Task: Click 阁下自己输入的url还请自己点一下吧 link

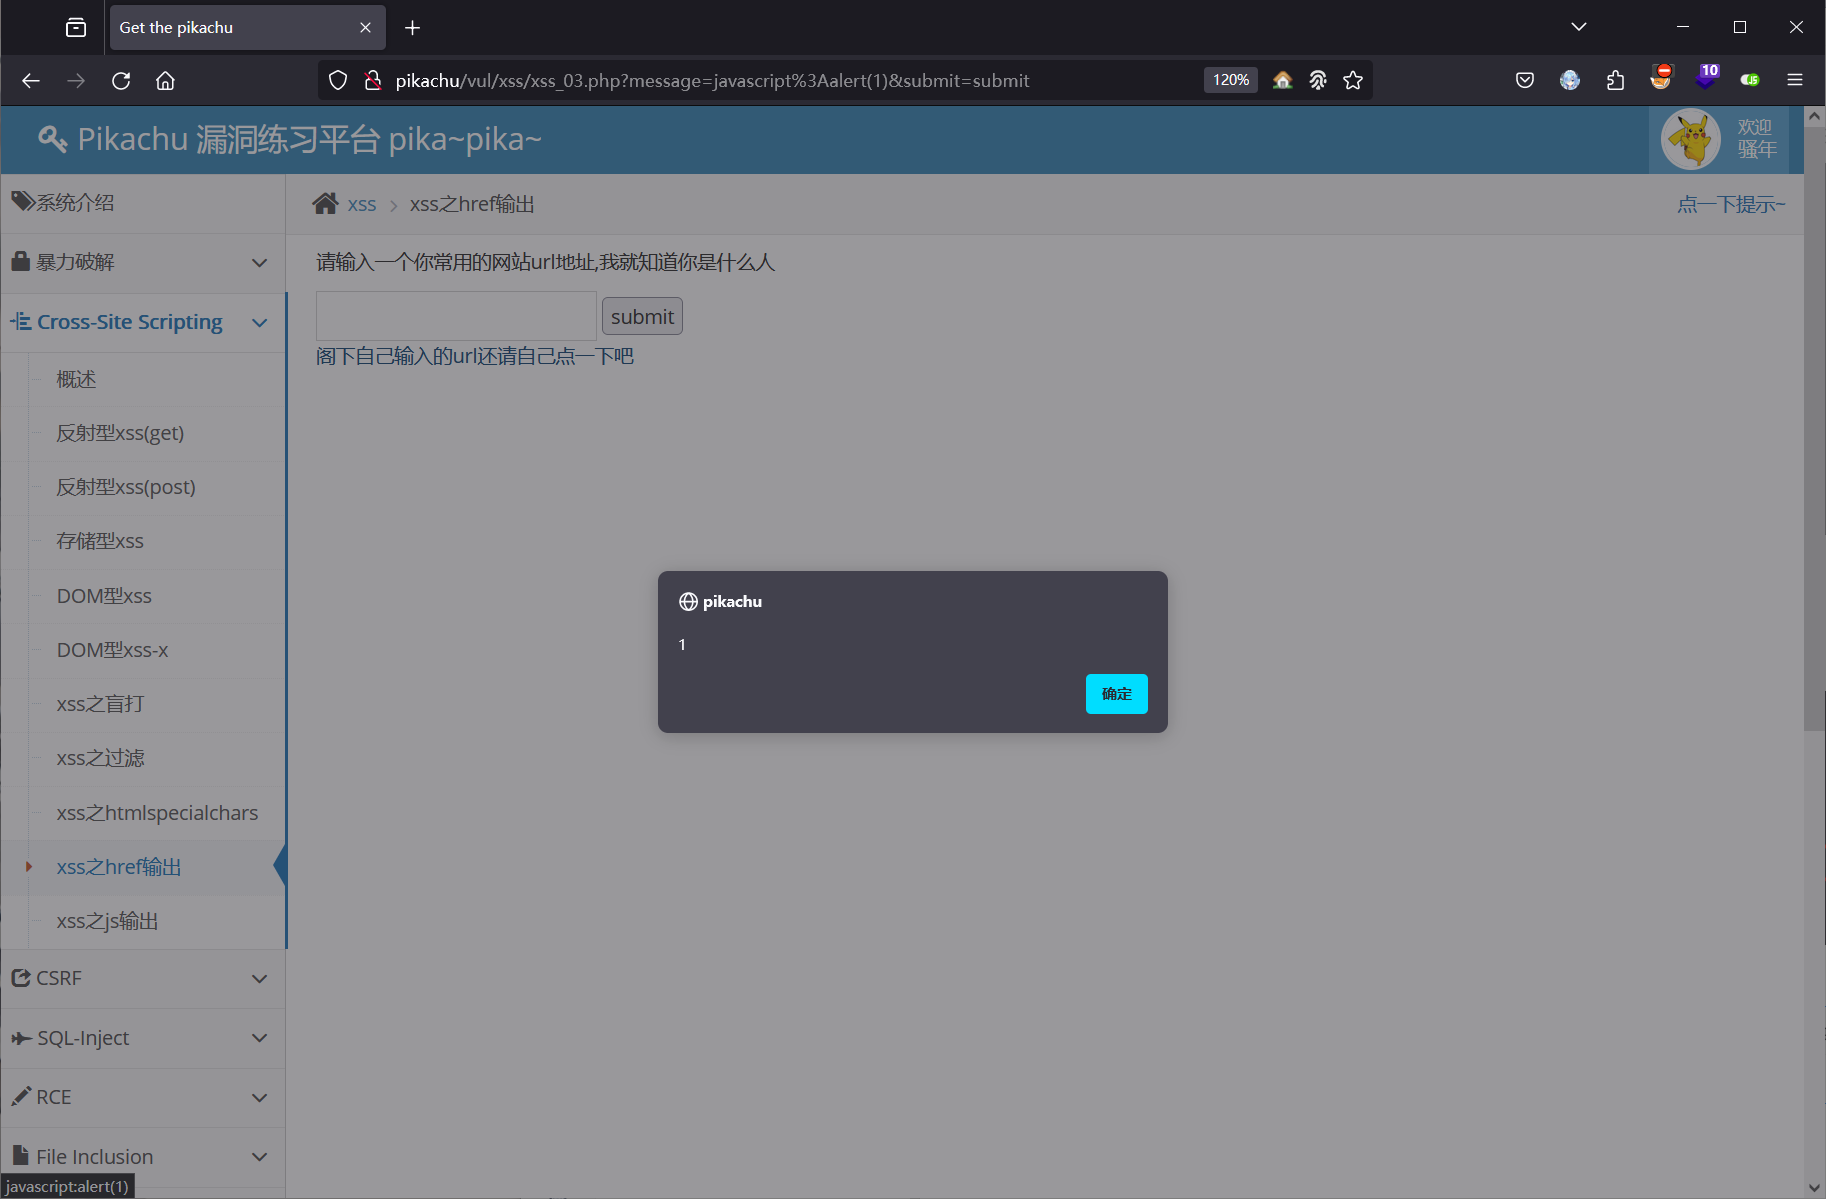Action: click(475, 356)
